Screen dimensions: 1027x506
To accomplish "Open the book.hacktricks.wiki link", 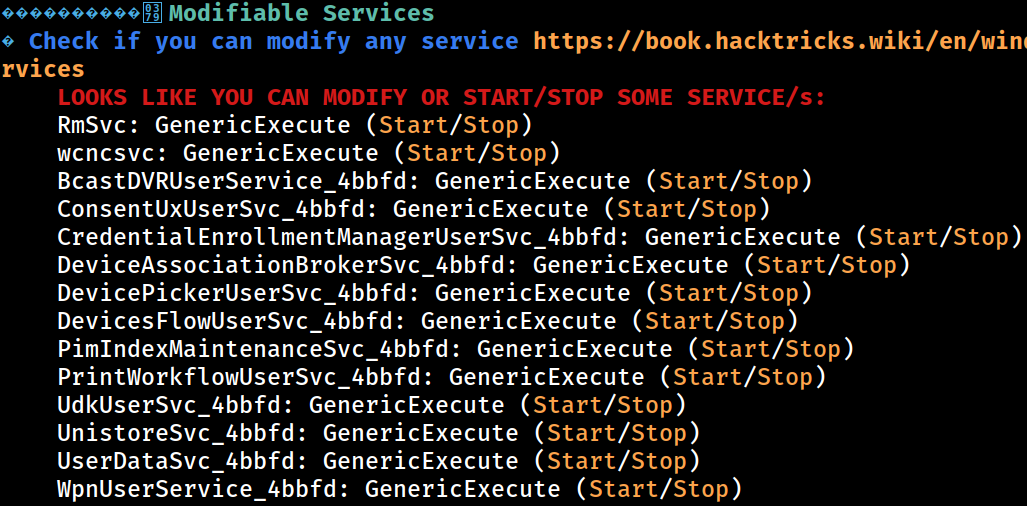I will point(780,42).
